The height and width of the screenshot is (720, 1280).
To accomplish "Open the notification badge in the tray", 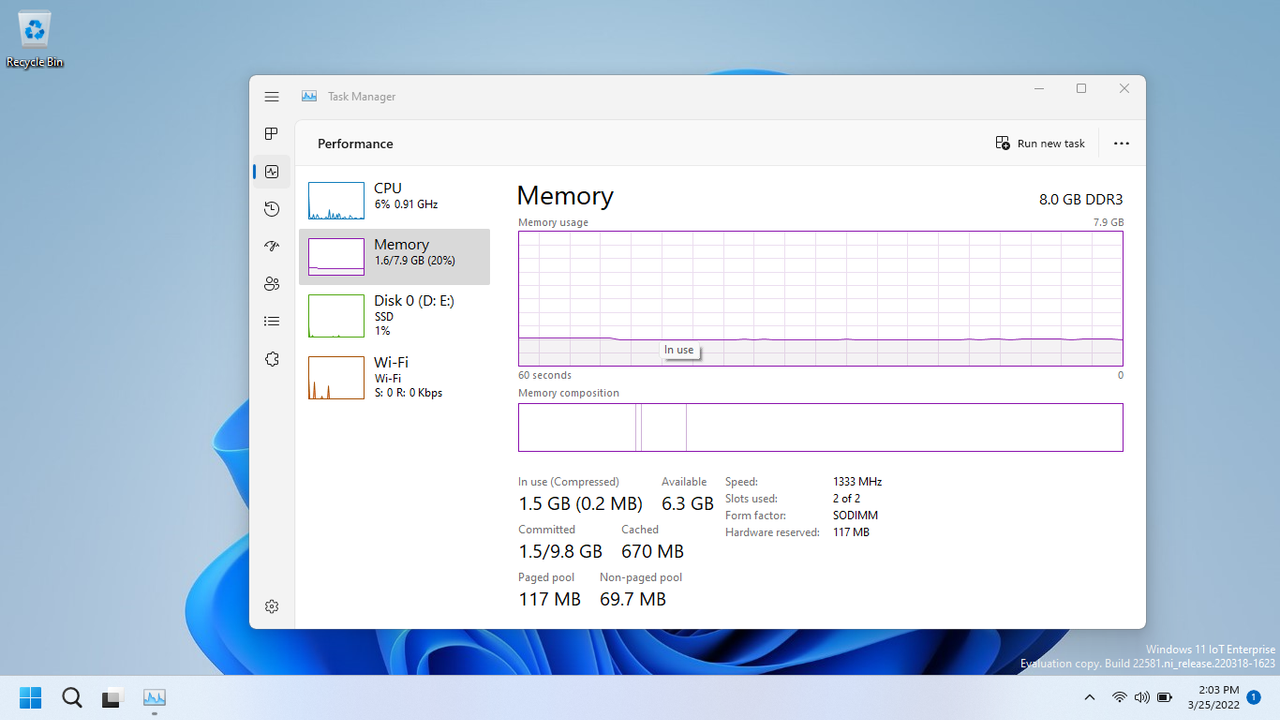I will [1253, 697].
